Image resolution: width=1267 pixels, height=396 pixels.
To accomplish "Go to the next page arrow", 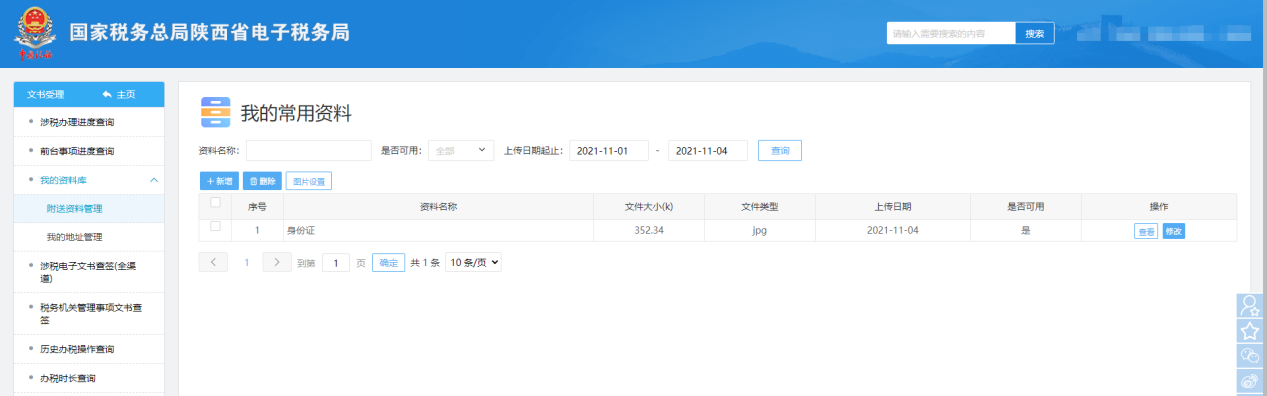I will coord(277,262).
